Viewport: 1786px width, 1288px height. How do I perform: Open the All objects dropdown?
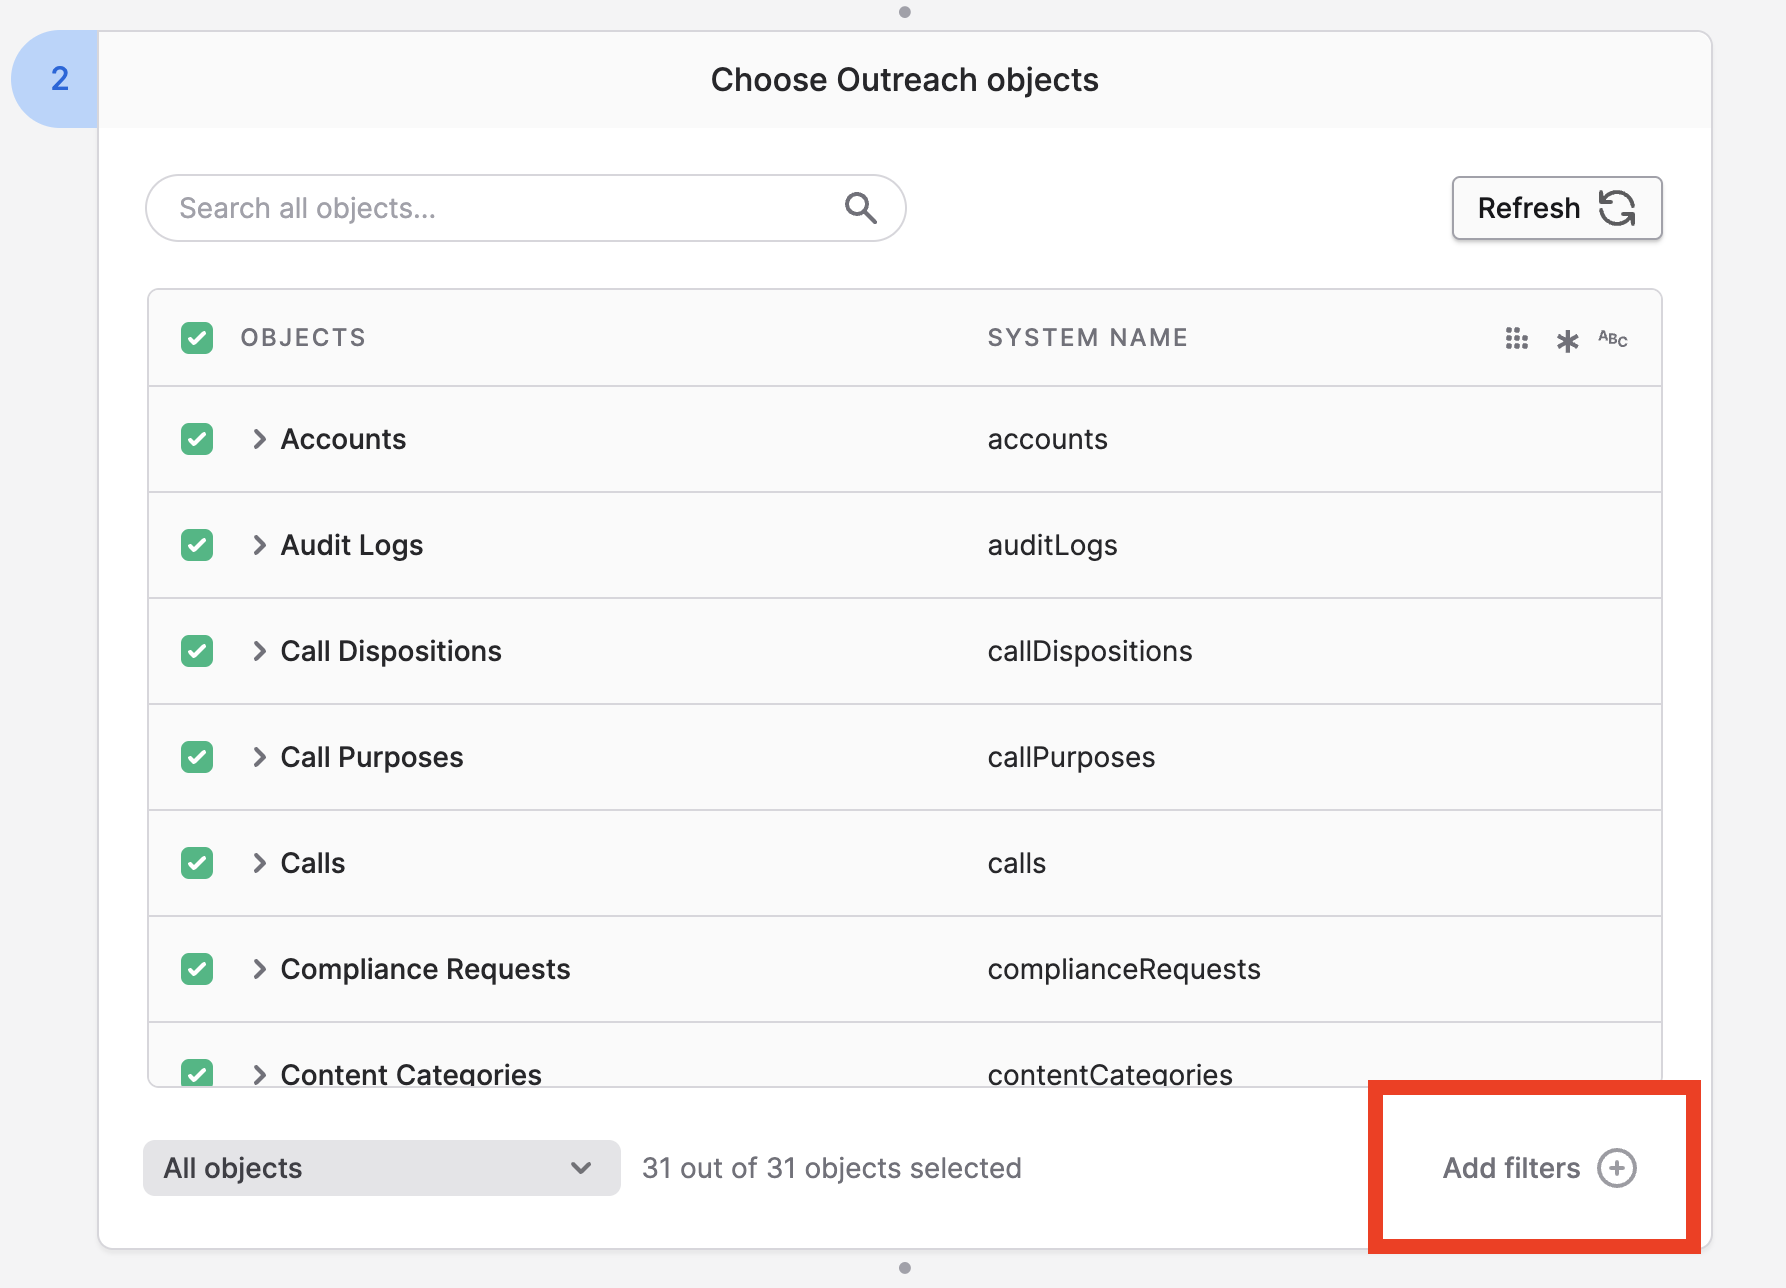382,1168
